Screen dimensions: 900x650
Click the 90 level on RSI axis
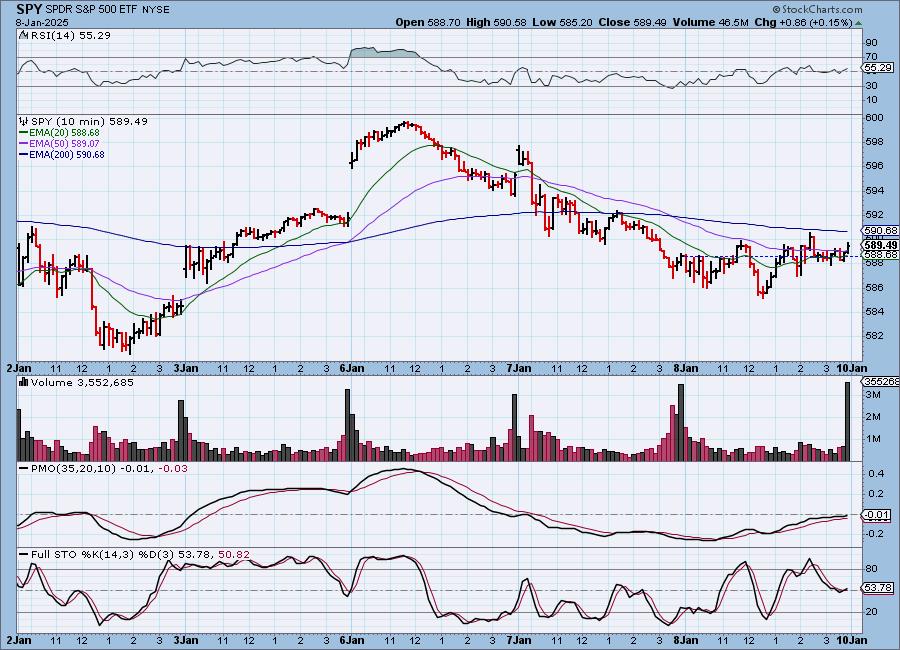[871, 42]
